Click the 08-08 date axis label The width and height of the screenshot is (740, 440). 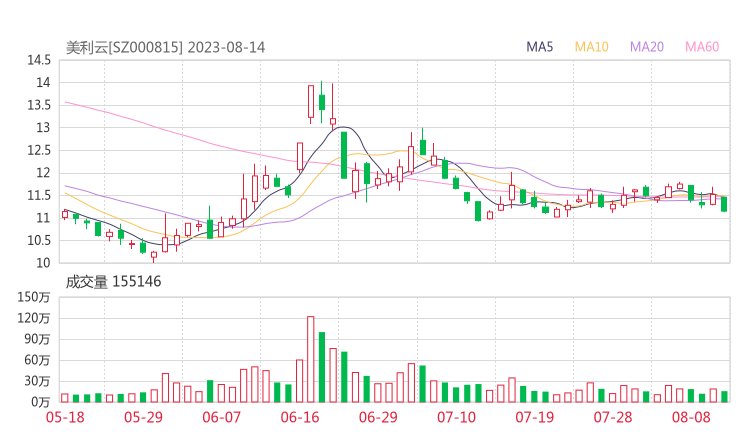click(x=691, y=417)
